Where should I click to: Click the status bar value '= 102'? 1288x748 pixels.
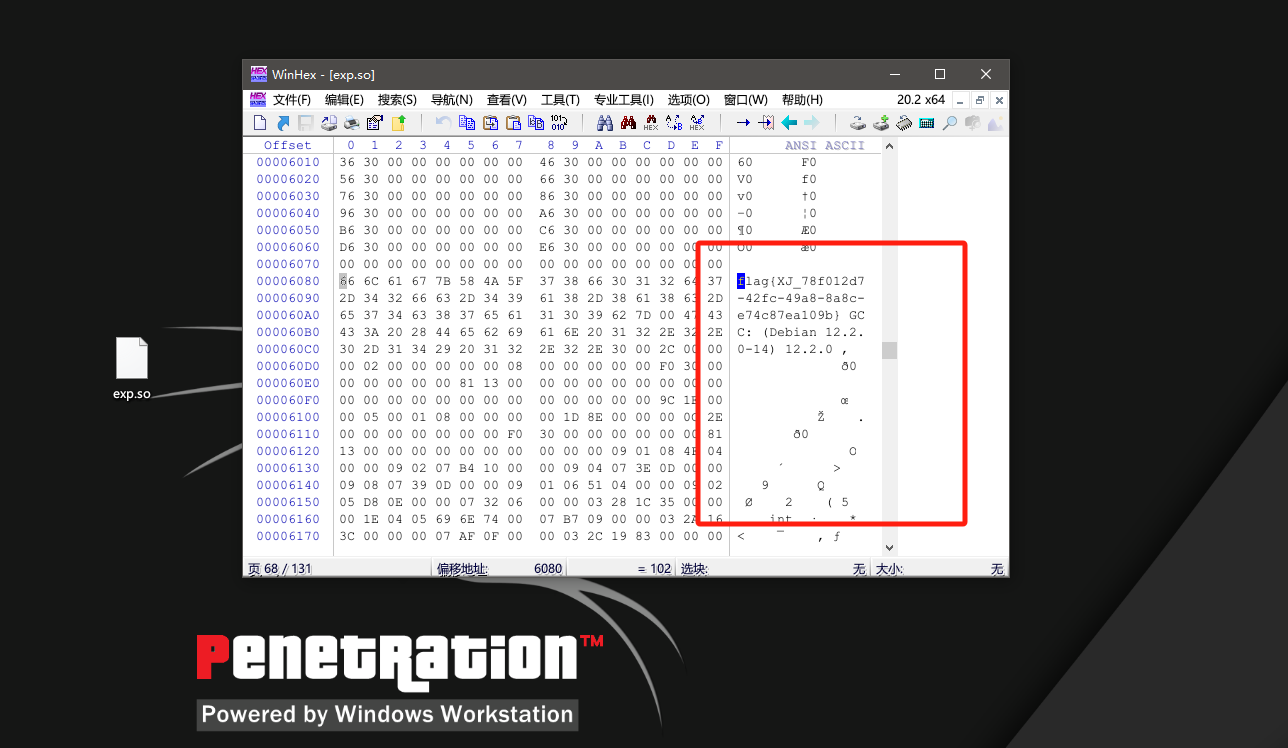pos(654,569)
